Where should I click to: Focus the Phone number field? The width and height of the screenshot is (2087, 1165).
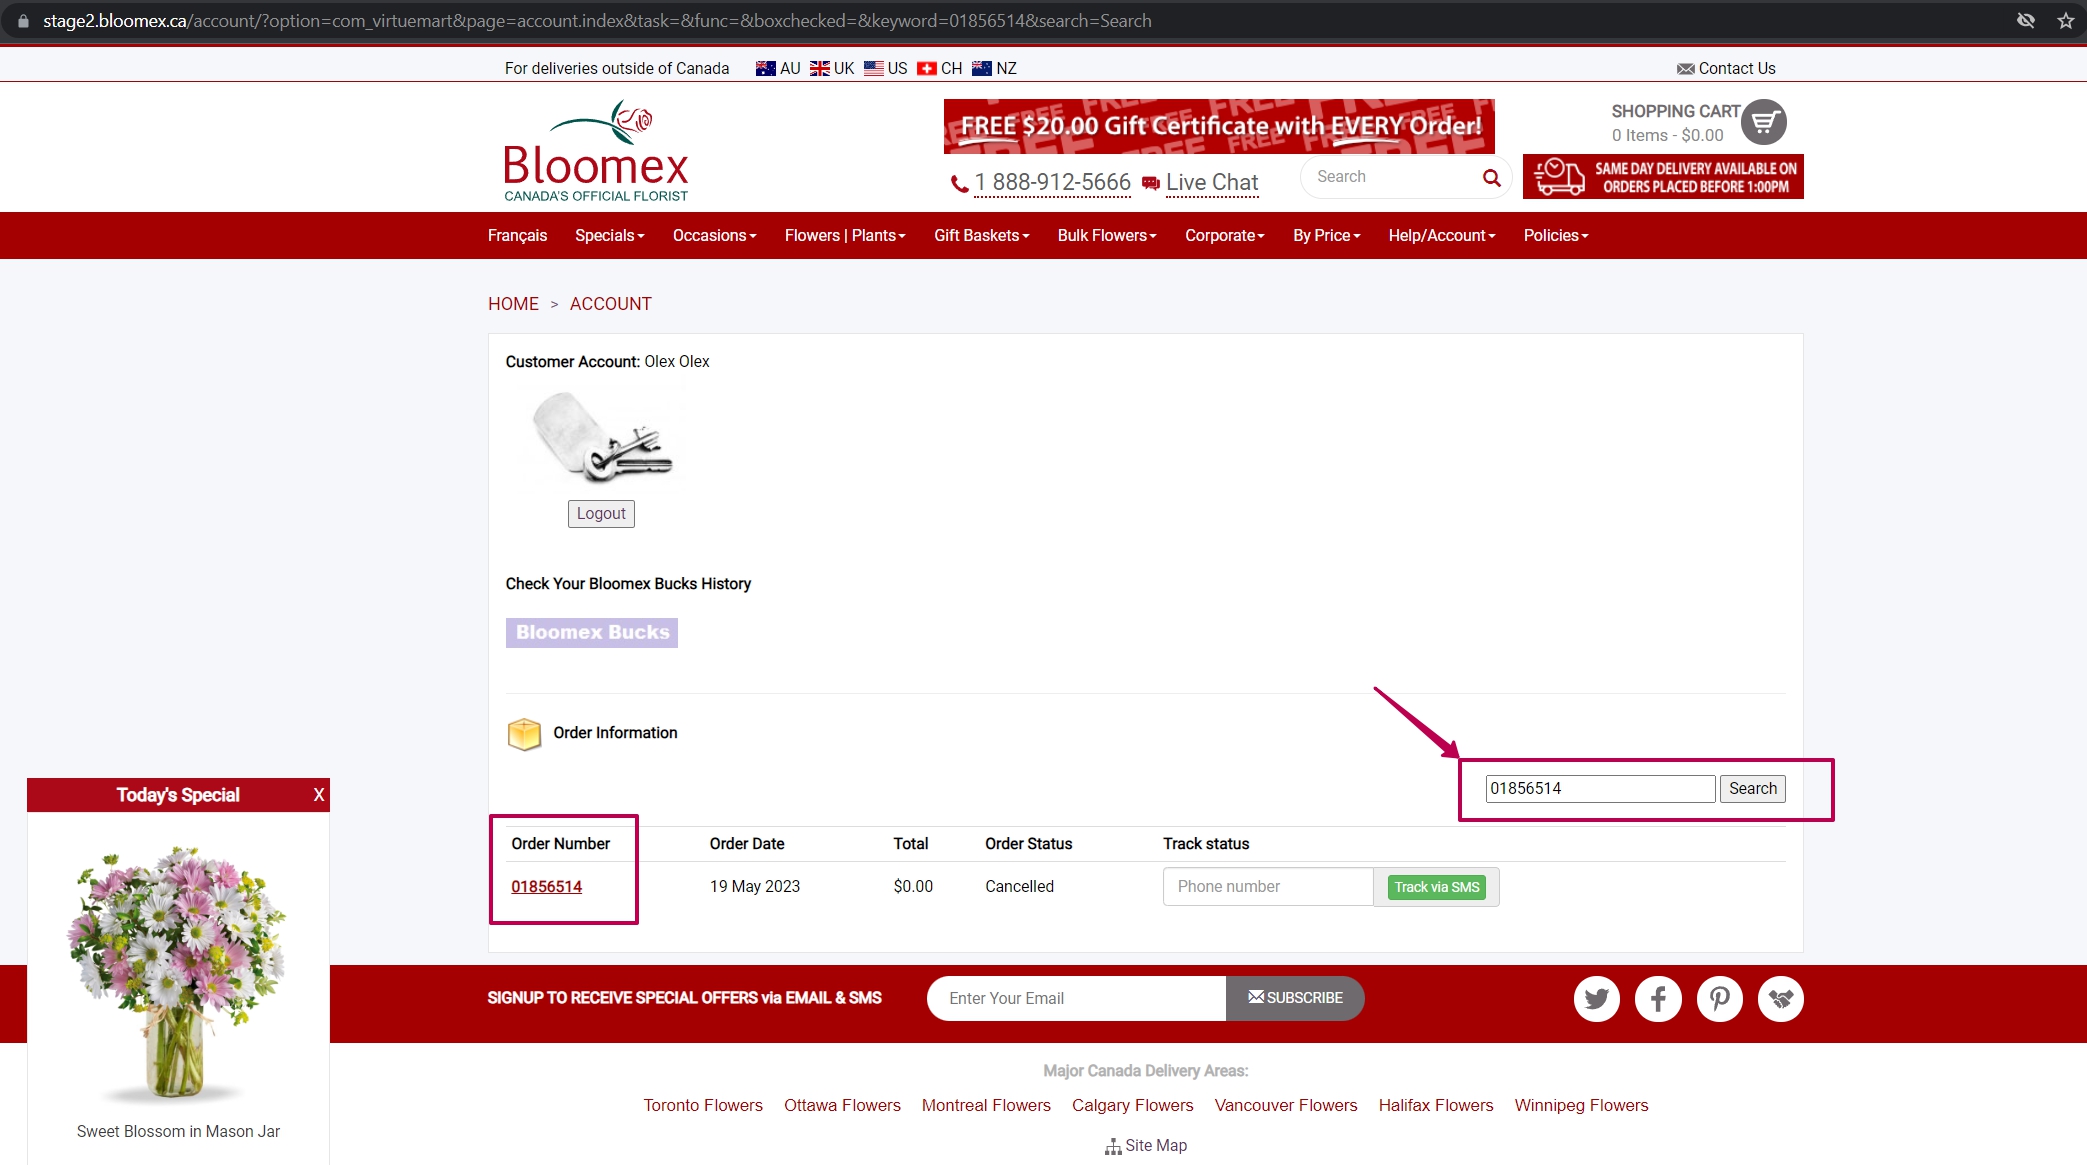pos(1268,887)
